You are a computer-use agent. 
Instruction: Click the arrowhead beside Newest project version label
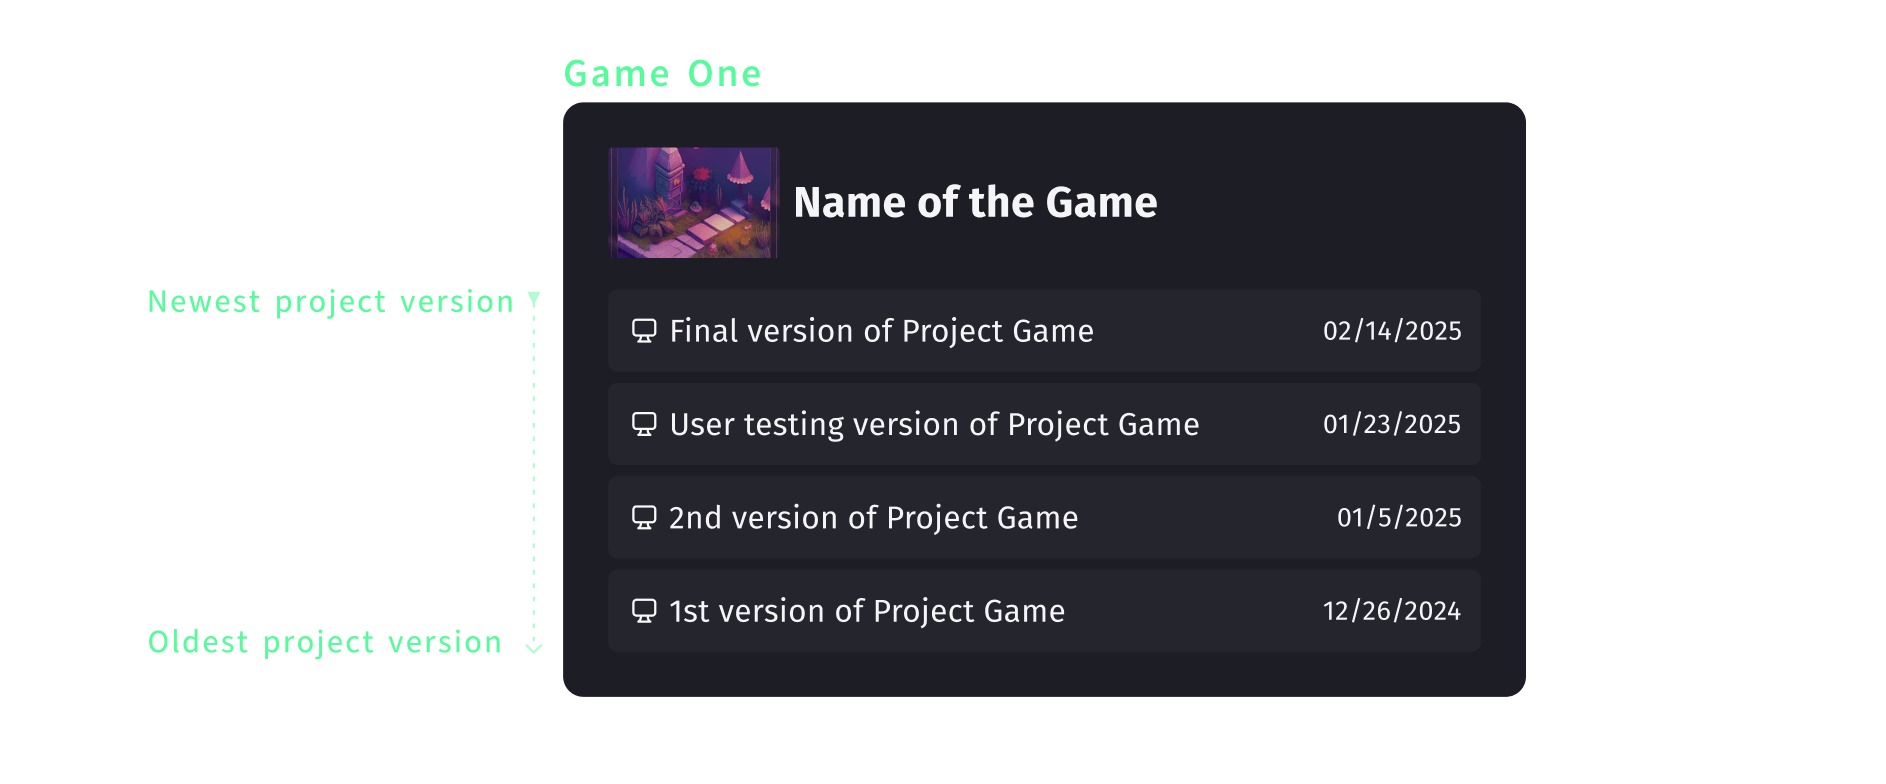coord(534,298)
